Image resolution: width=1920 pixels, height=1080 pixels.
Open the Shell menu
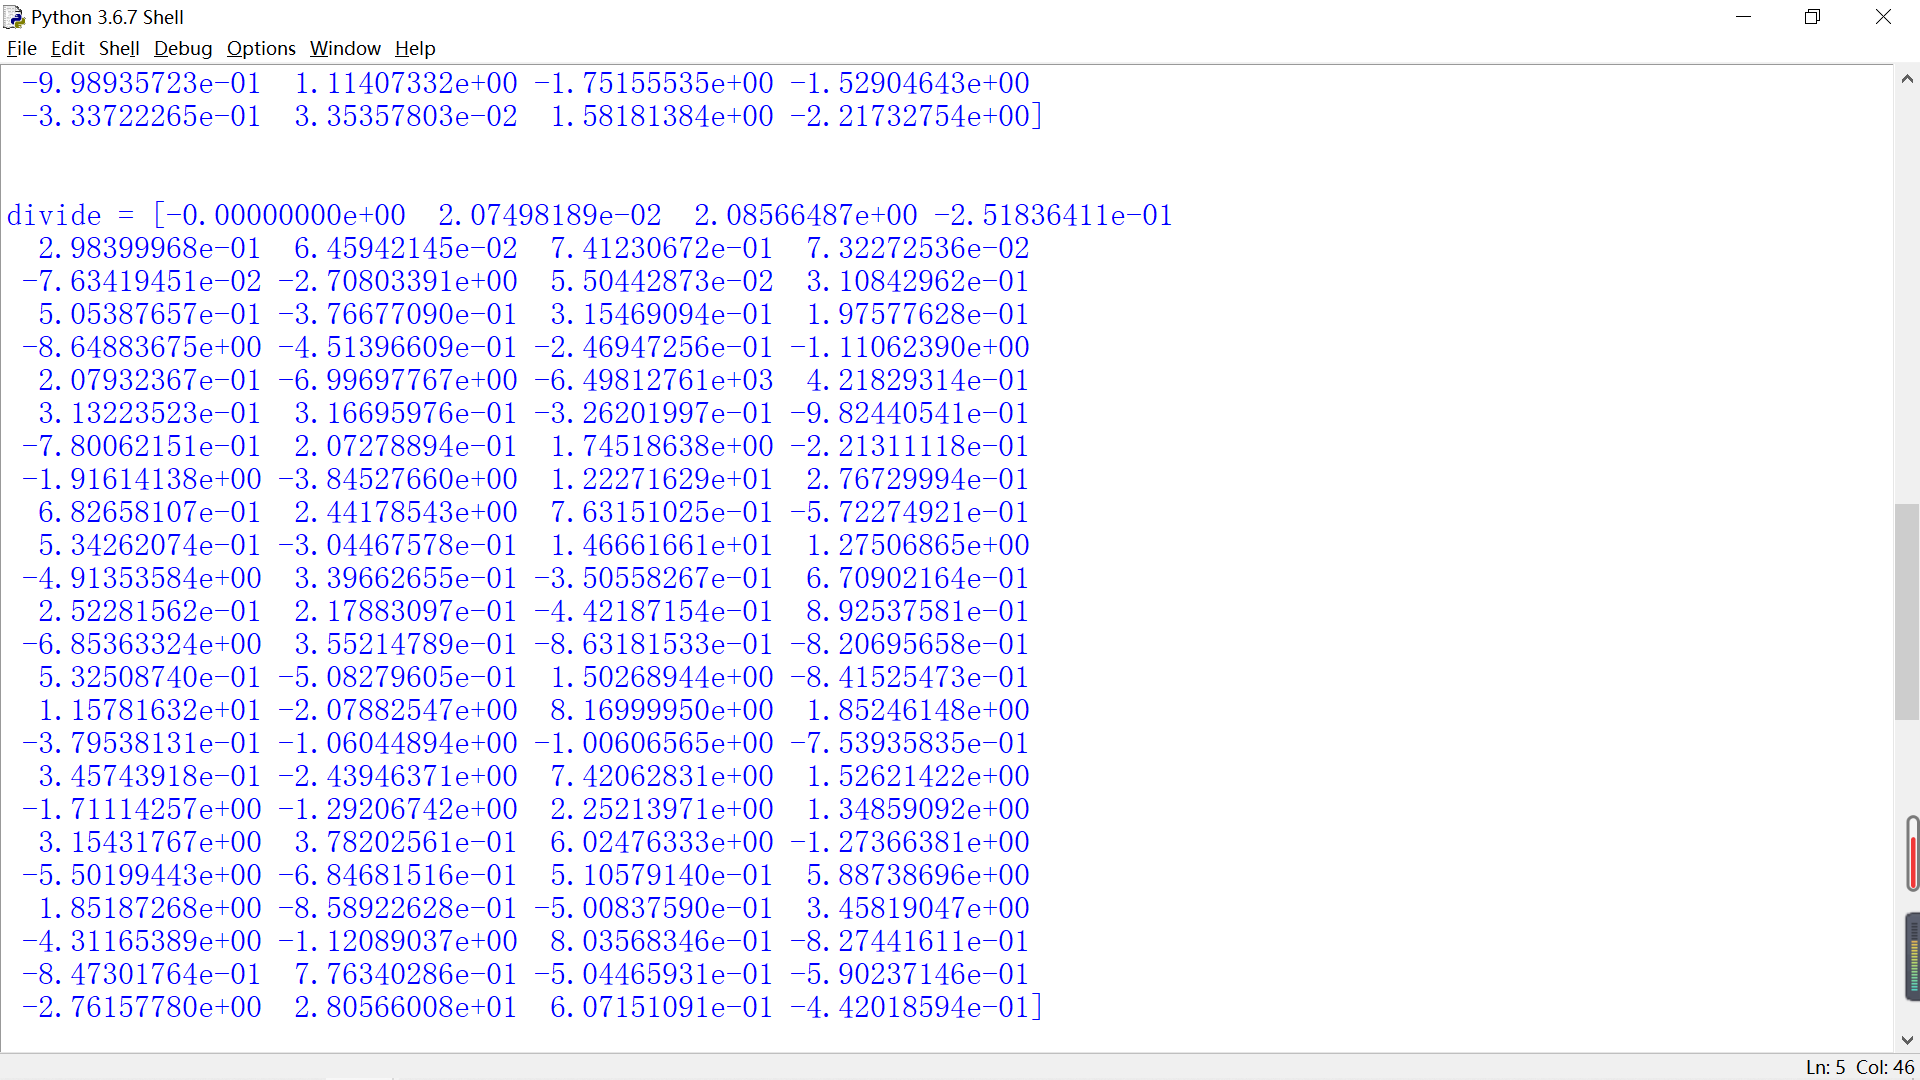click(x=119, y=48)
